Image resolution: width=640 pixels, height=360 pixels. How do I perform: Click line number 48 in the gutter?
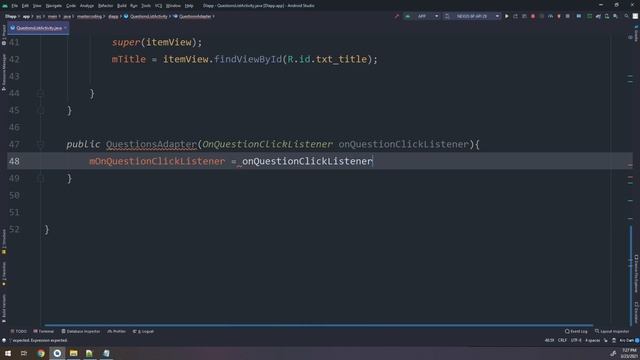pos(14,161)
